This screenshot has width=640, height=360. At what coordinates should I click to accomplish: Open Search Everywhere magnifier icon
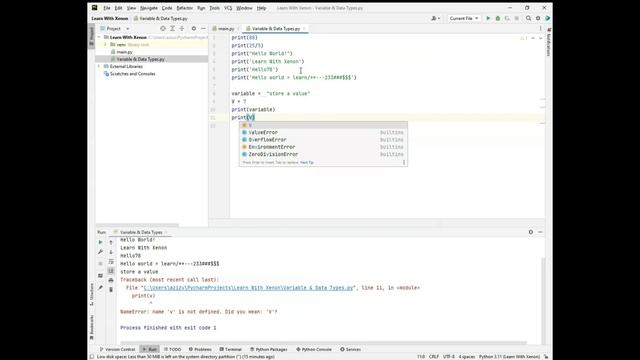click(529, 18)
